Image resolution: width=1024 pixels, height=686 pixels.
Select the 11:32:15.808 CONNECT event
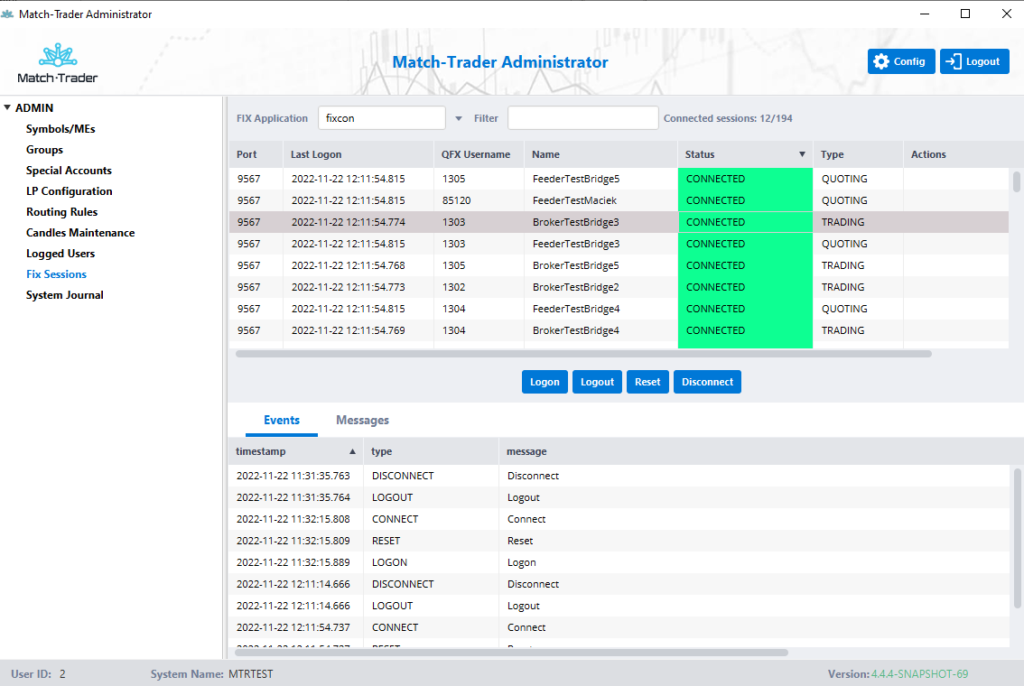[x=619, y=519]
